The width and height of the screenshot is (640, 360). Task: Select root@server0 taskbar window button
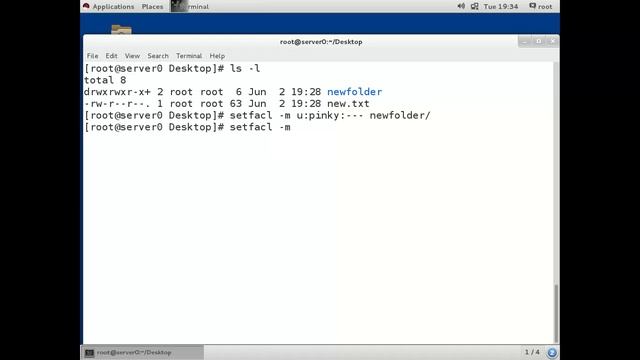[x=142, y=352]
